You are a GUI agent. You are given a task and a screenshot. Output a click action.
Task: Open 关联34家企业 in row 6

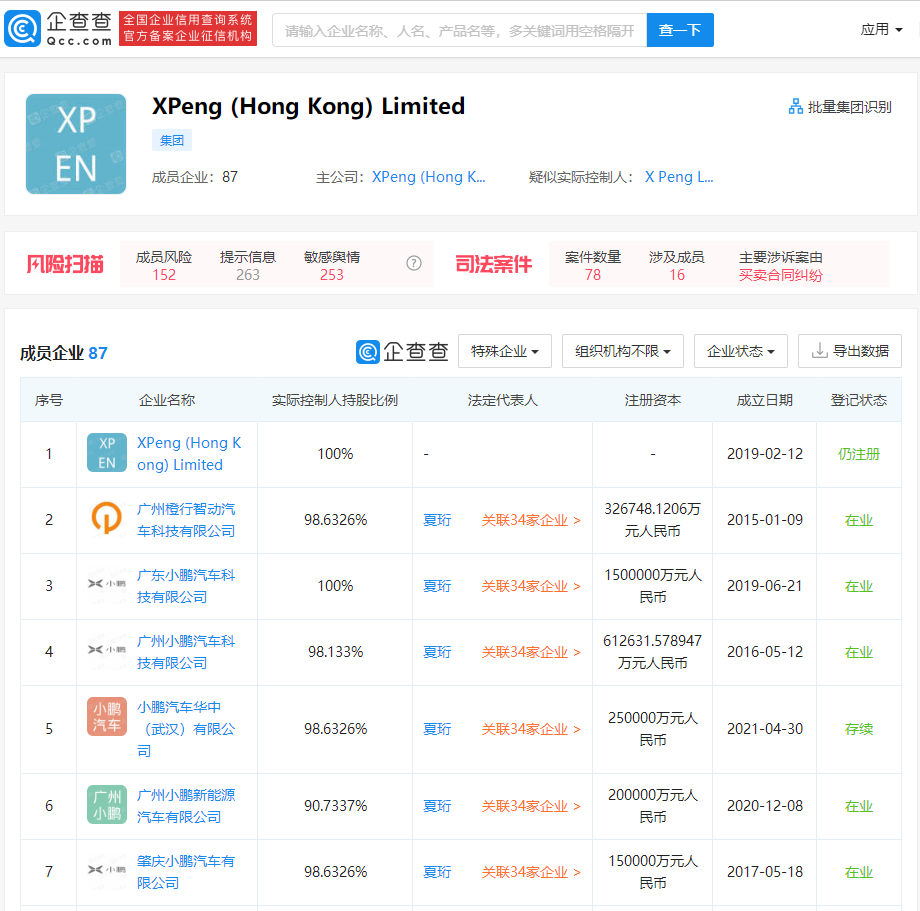(531, 805)
